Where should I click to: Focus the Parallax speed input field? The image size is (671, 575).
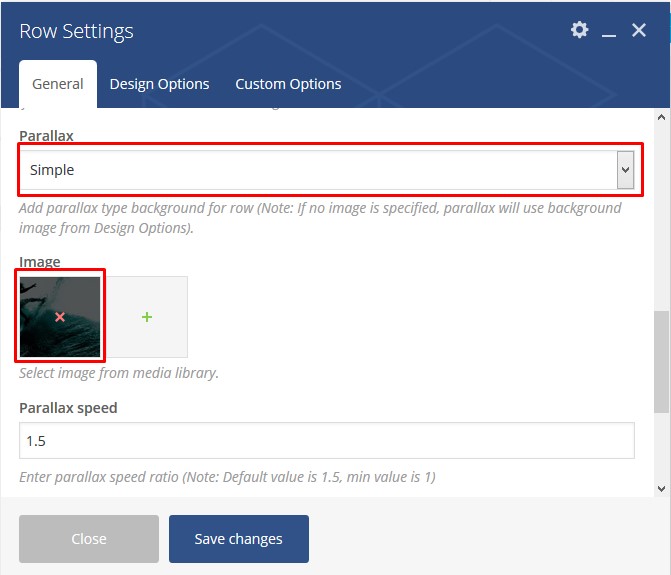[326, 441]
